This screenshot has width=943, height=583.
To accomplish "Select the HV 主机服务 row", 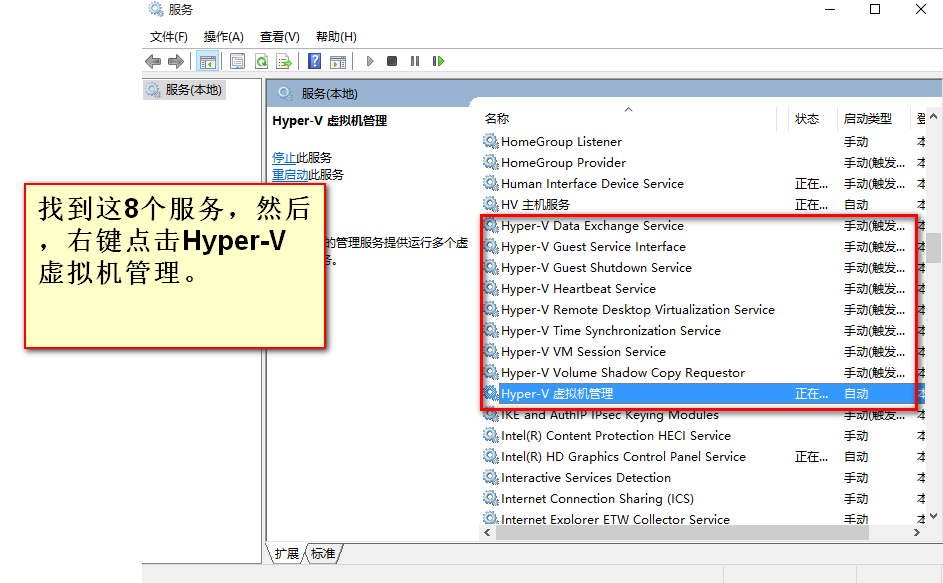I will [704, 205].
